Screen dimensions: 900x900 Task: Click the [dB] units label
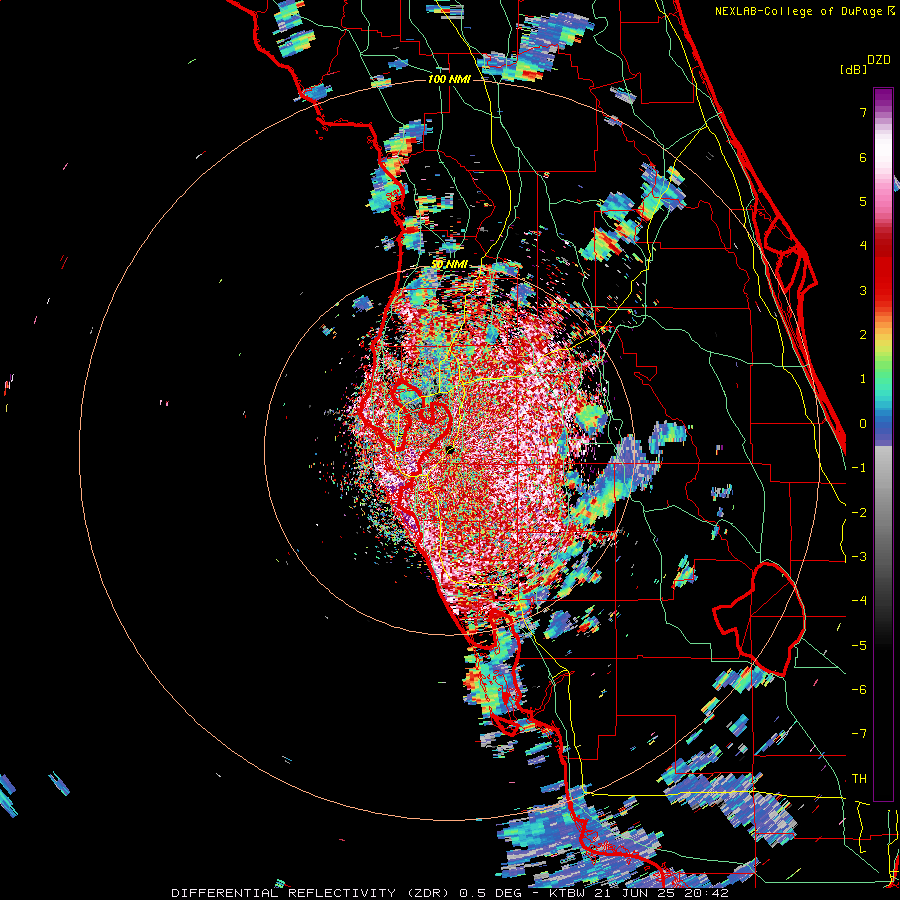pyautogui.click(x=853, y=69)
